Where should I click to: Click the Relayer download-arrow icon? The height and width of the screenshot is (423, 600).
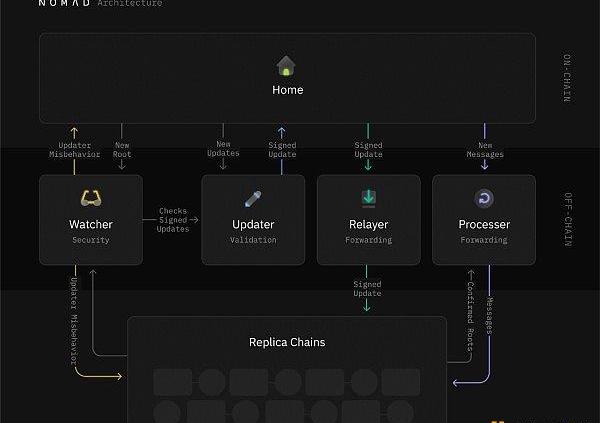[368, 198]
